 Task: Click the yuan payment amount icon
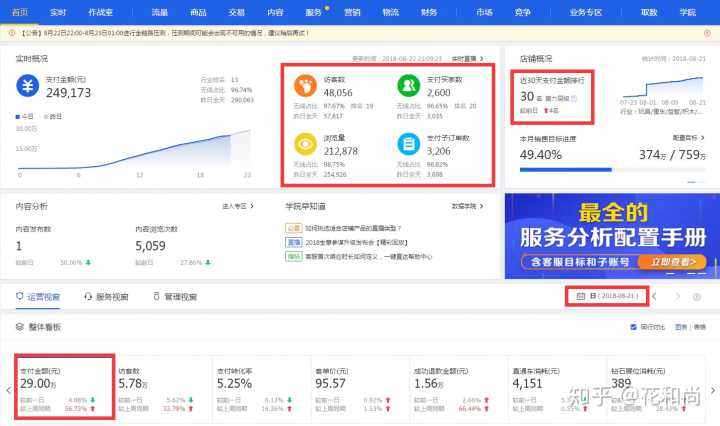click(28, 87)
